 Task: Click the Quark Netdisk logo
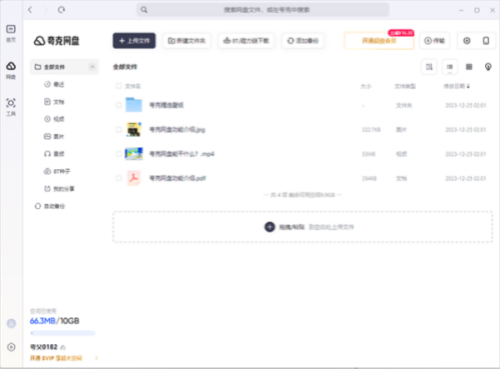click(x=57, y=41)
